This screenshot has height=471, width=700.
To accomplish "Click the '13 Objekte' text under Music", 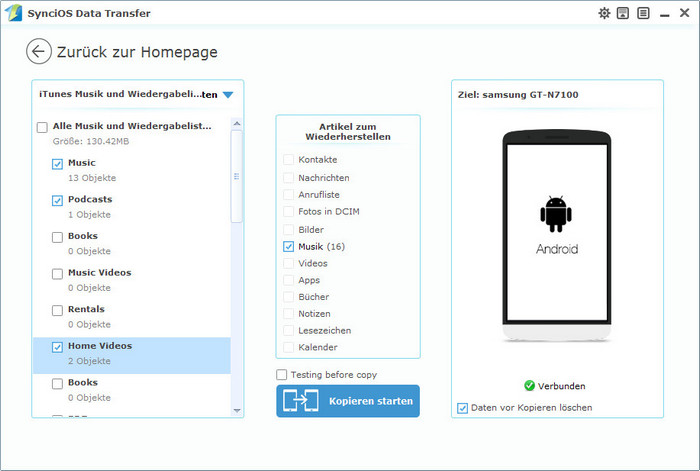I will point(92,178).
